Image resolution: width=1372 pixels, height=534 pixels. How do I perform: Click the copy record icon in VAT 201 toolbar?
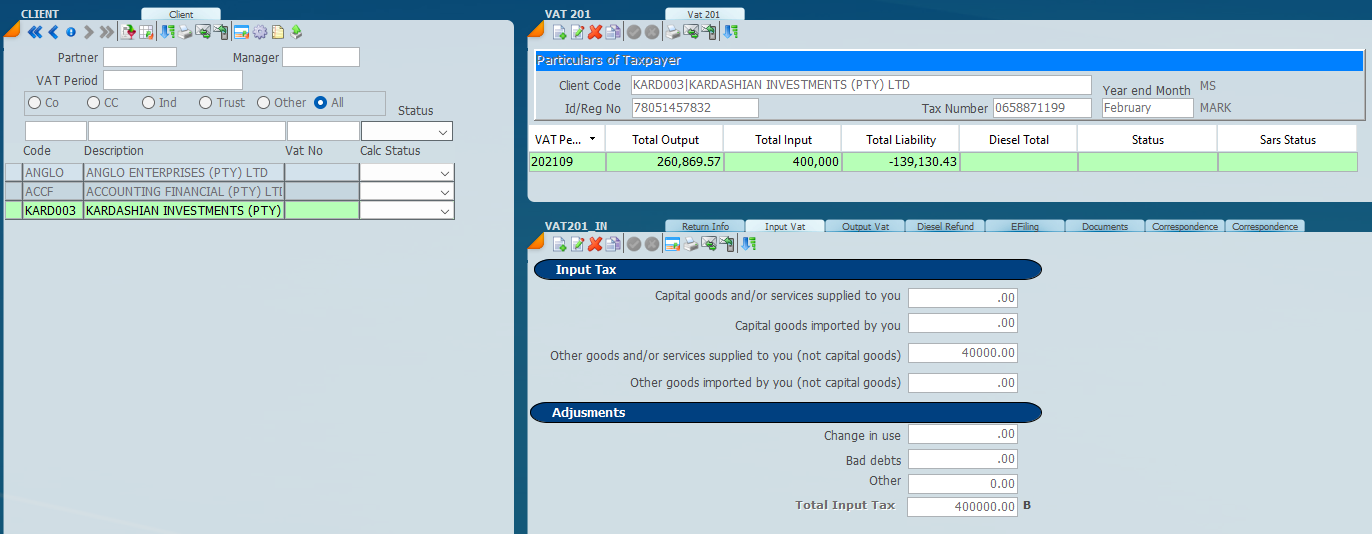(613, 32)
